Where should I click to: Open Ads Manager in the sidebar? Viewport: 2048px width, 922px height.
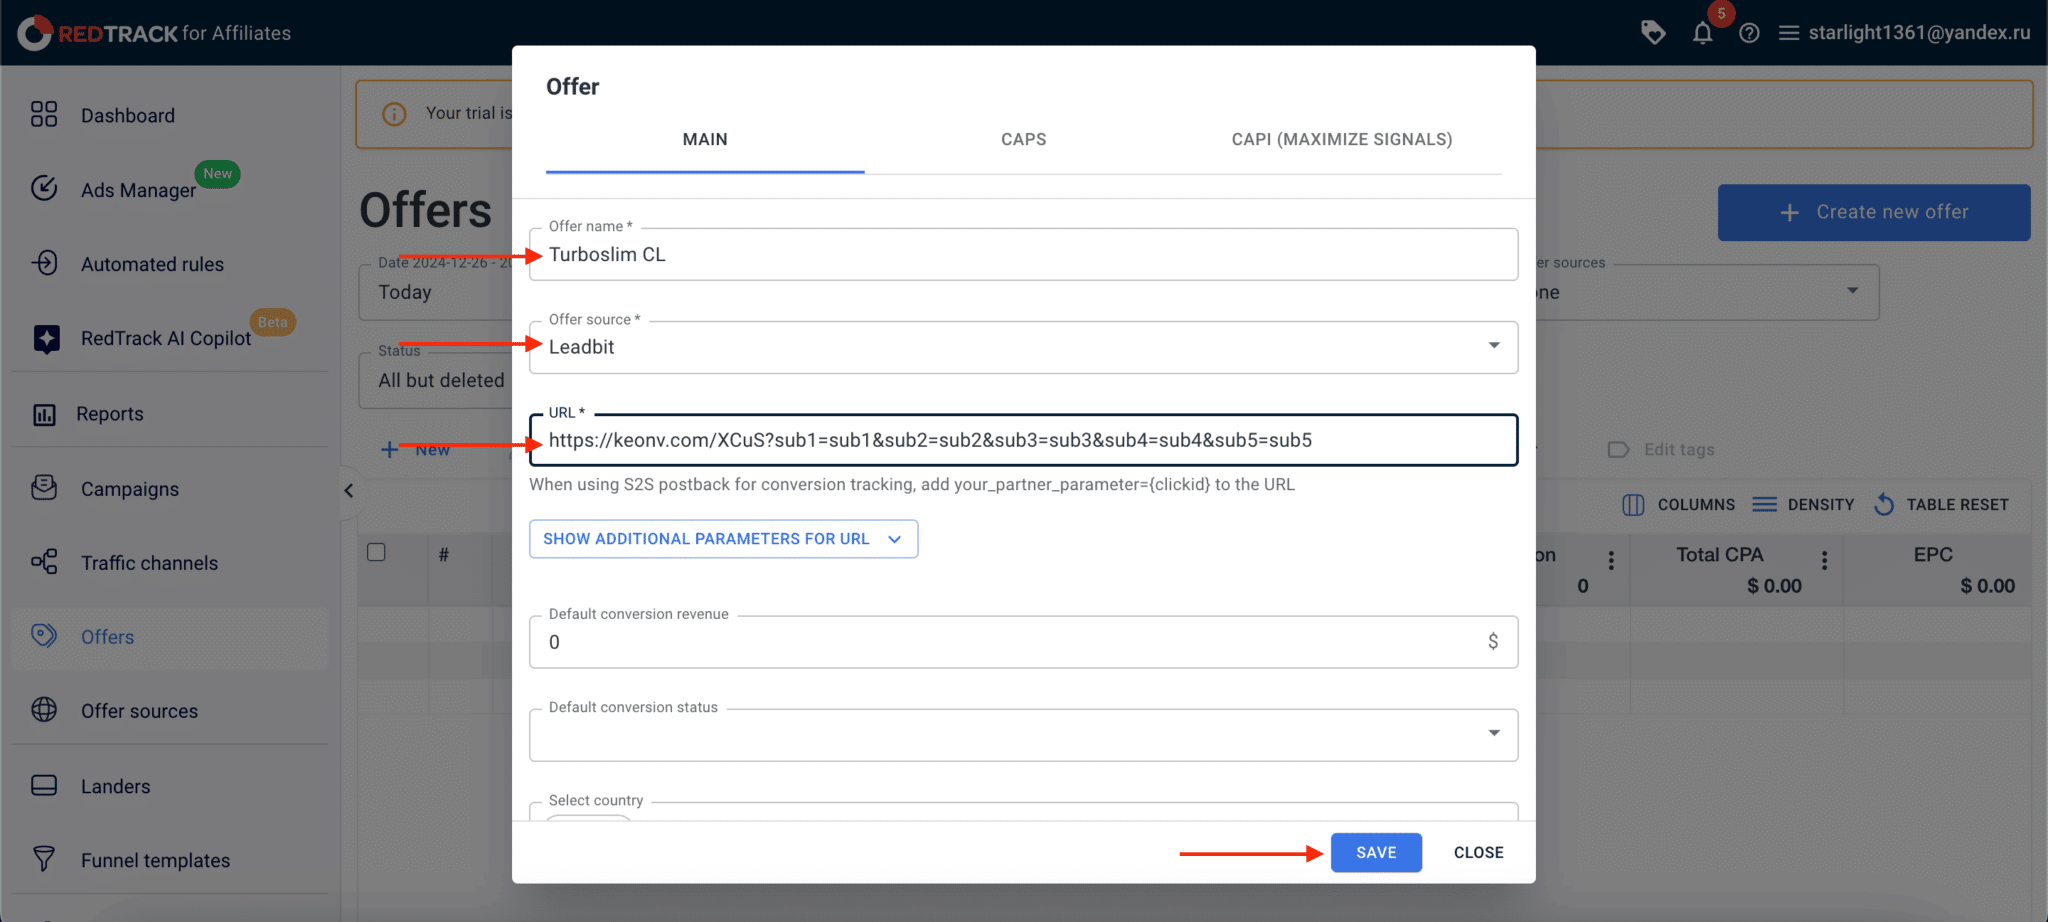click(138, 190)
